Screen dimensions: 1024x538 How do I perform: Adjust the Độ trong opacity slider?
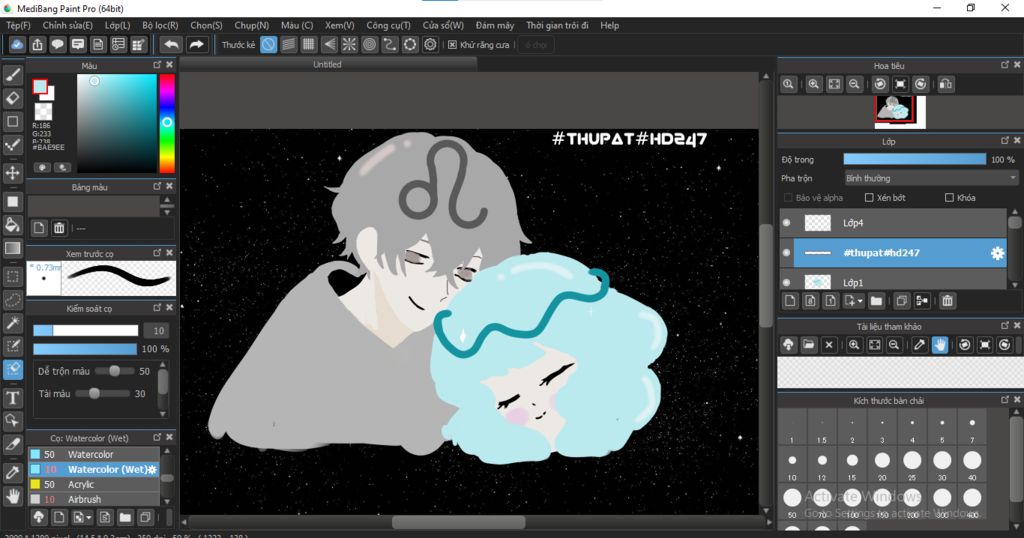pos(914,159)
